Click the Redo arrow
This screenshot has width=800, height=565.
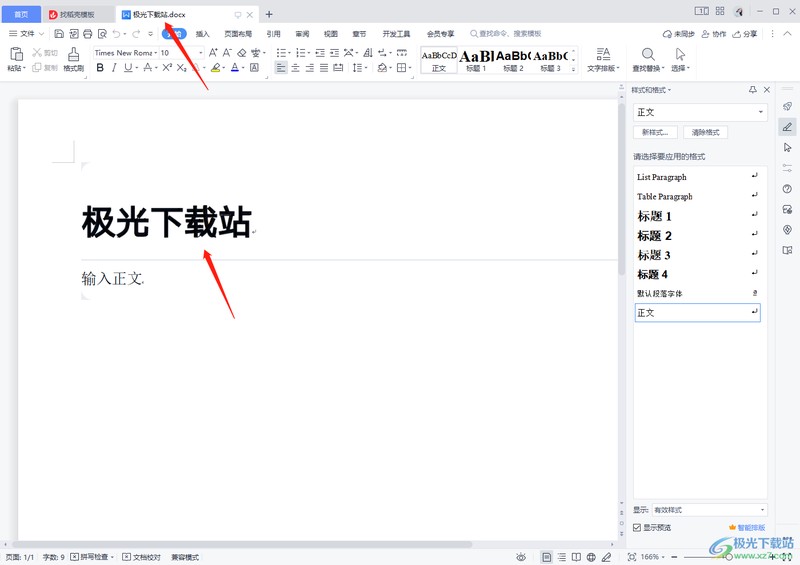[136, 34]
